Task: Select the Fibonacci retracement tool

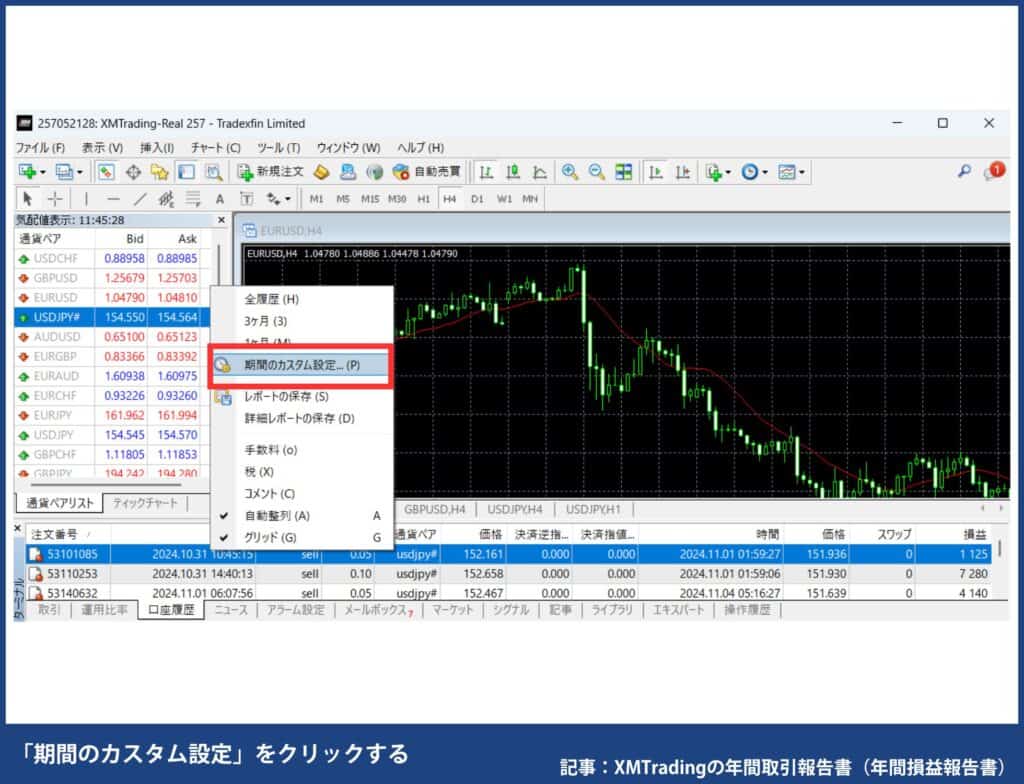Action: (x=193, y=199)
